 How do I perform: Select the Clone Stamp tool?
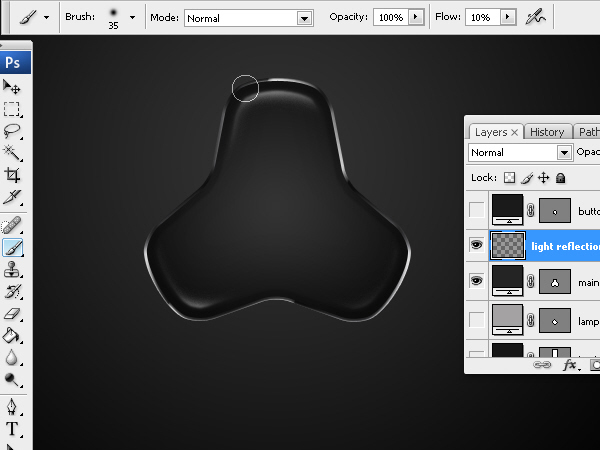[x=13, y=269]
